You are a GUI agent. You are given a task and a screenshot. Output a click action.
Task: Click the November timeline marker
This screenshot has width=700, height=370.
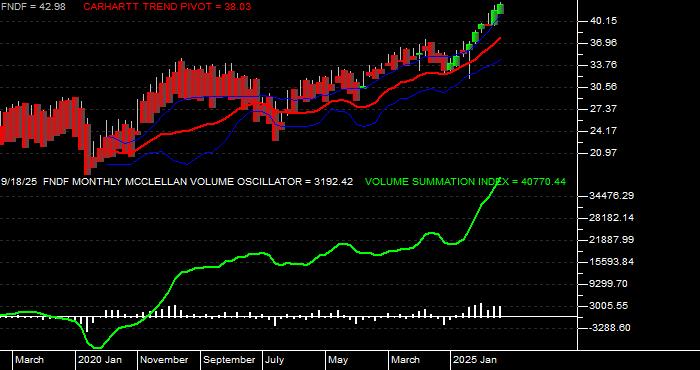click(165, 360)
